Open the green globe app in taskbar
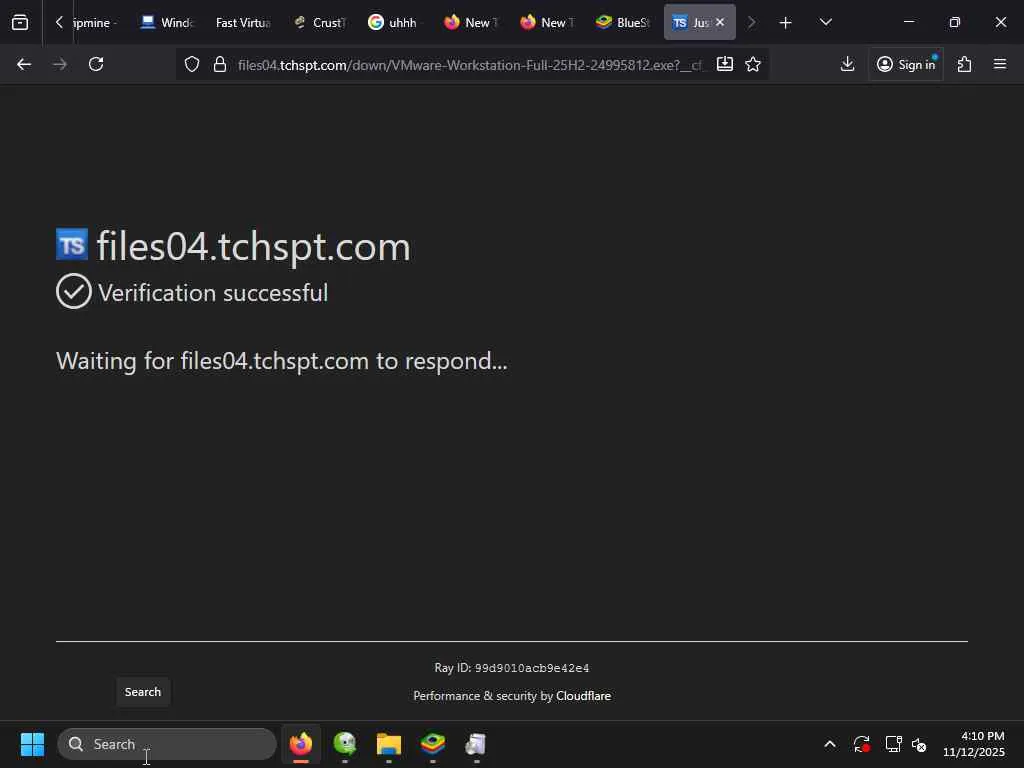This screenshot has width=1024, height=768. pyautogui.click(x=345, y=744)
